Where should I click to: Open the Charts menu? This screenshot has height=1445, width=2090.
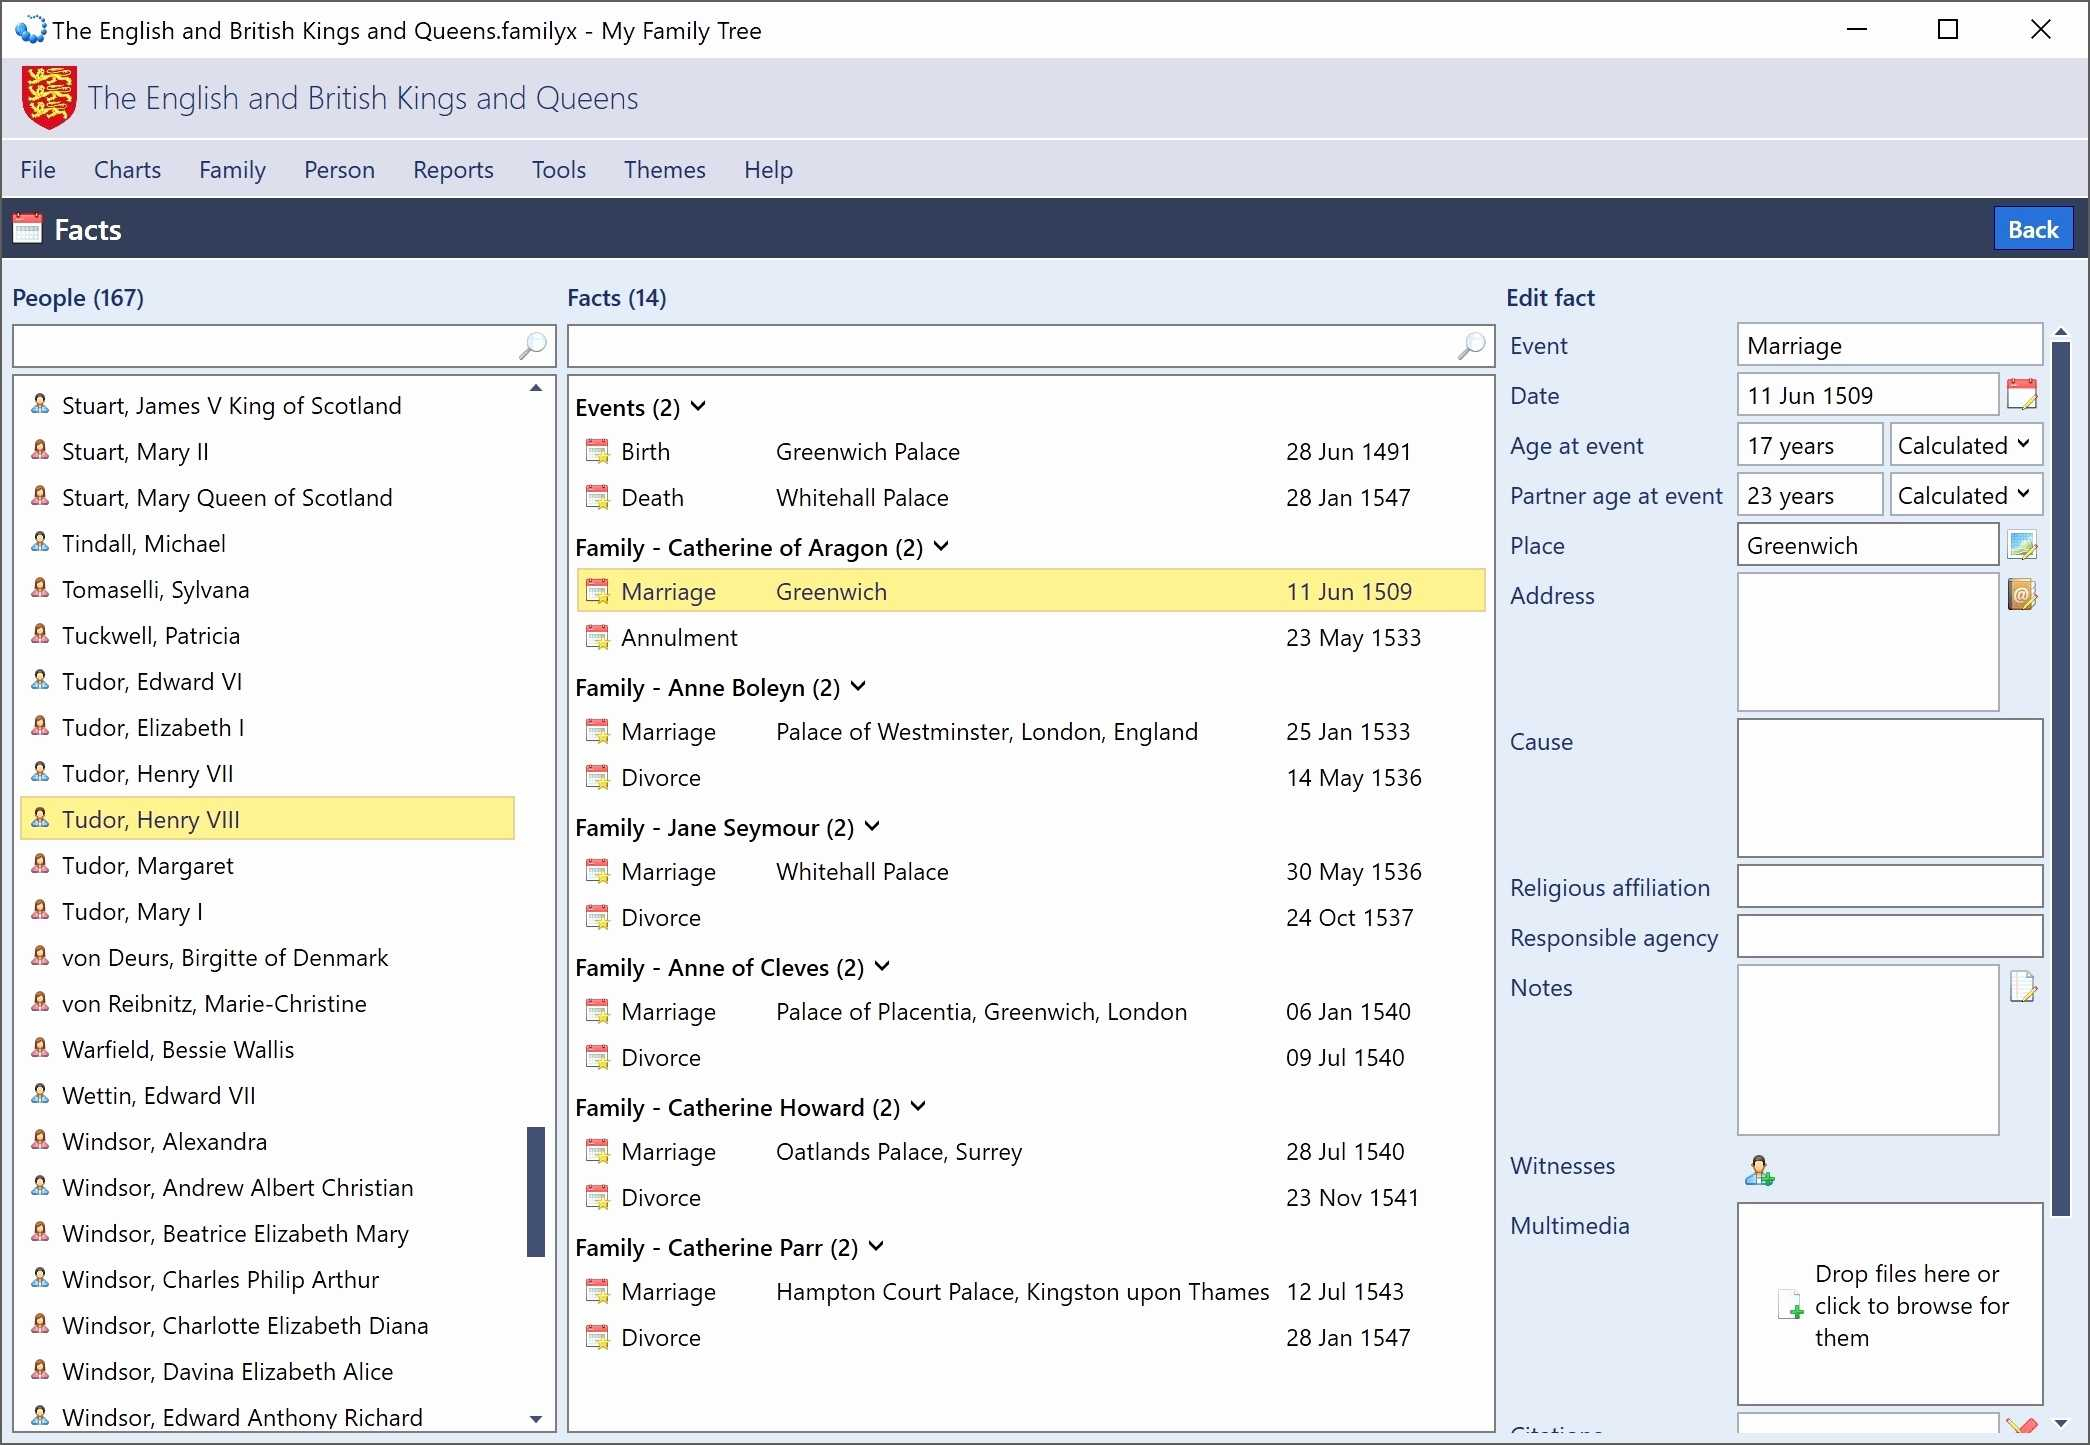point(127,170)
